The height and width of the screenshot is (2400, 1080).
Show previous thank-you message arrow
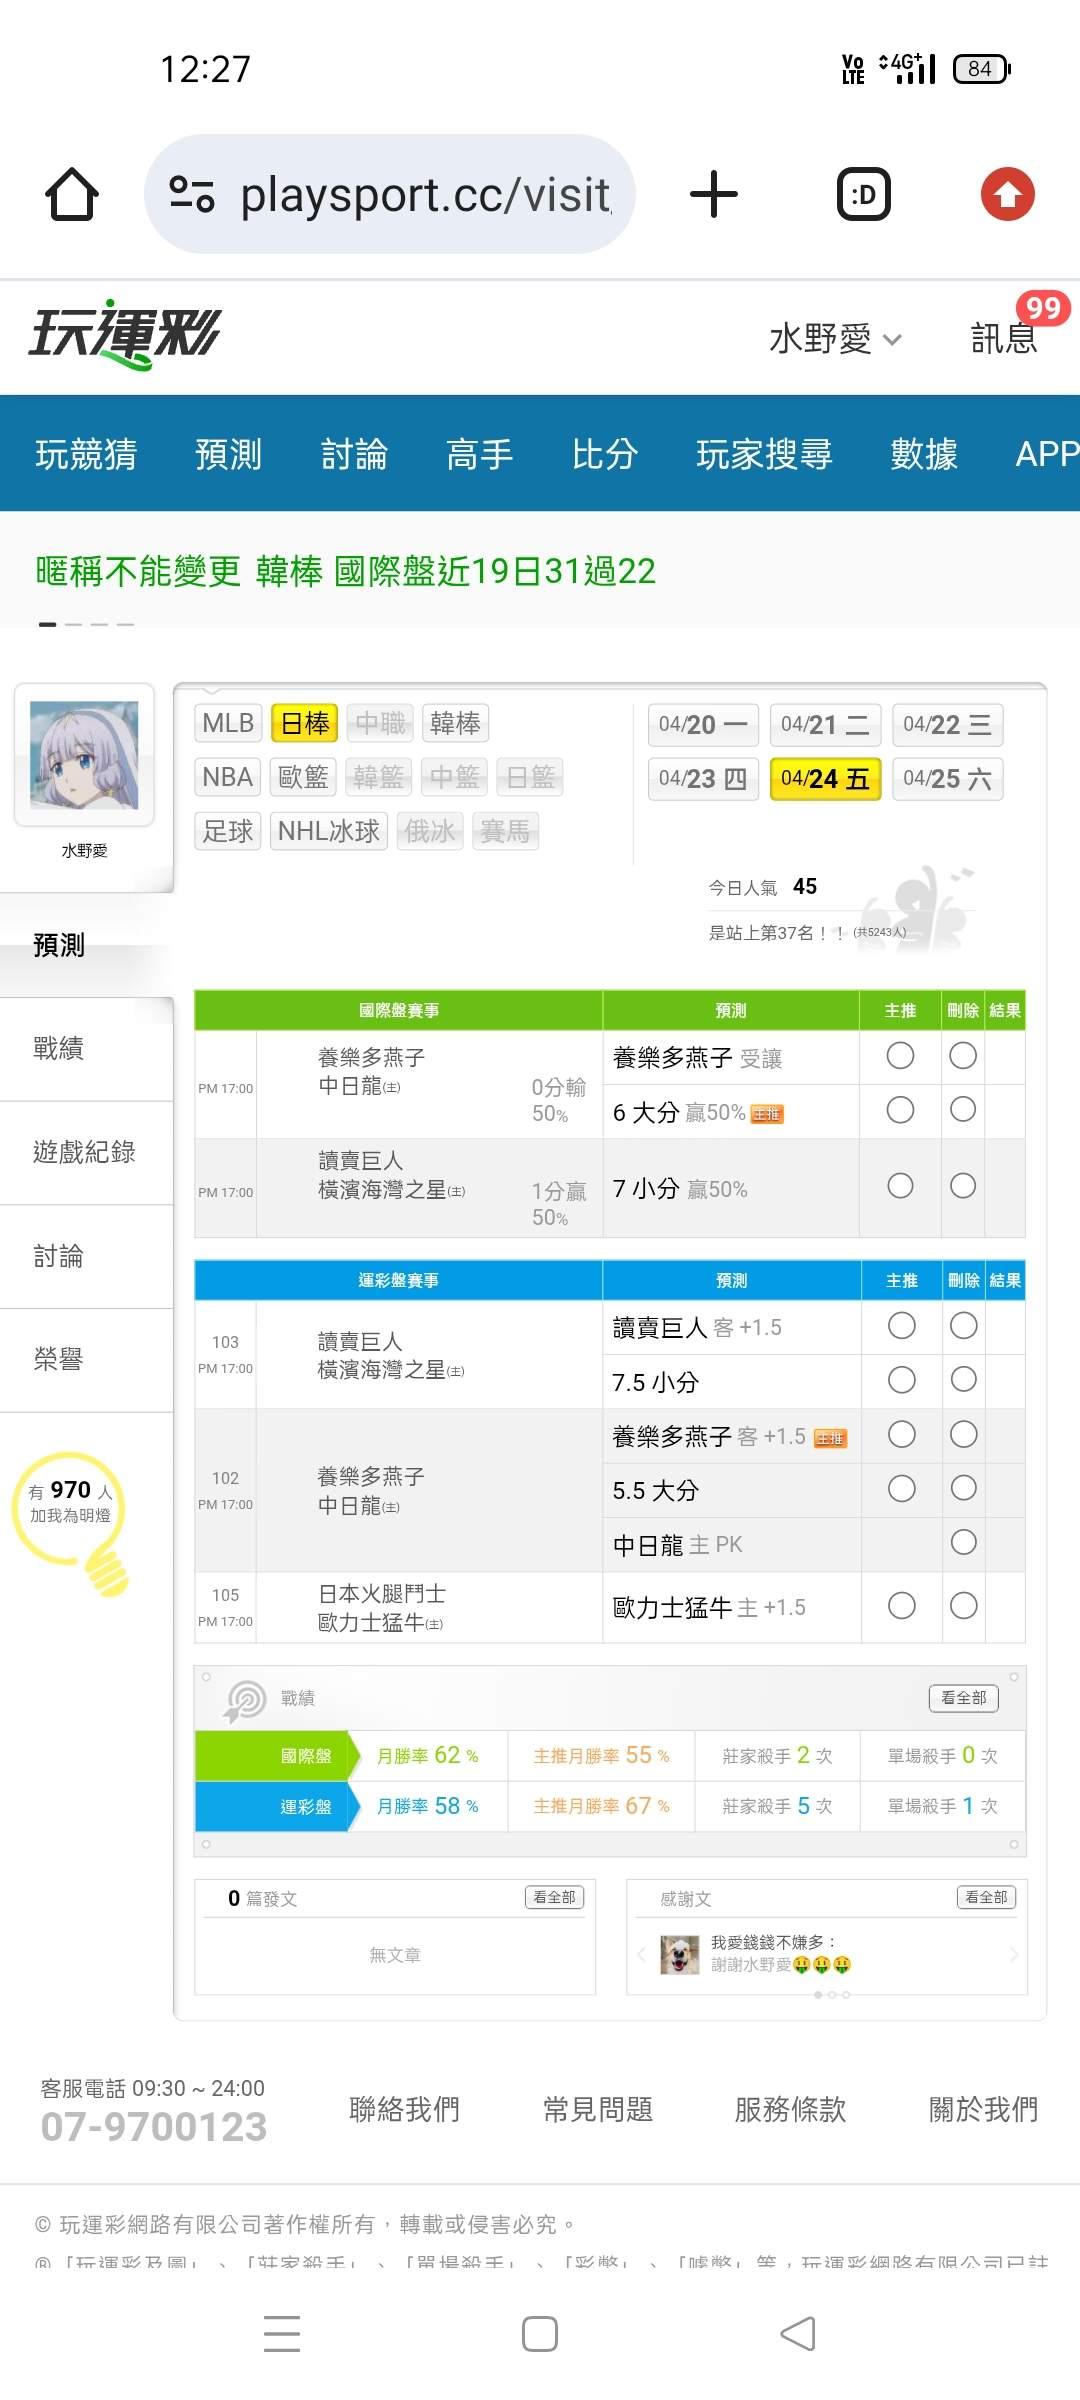point(642,1954)
